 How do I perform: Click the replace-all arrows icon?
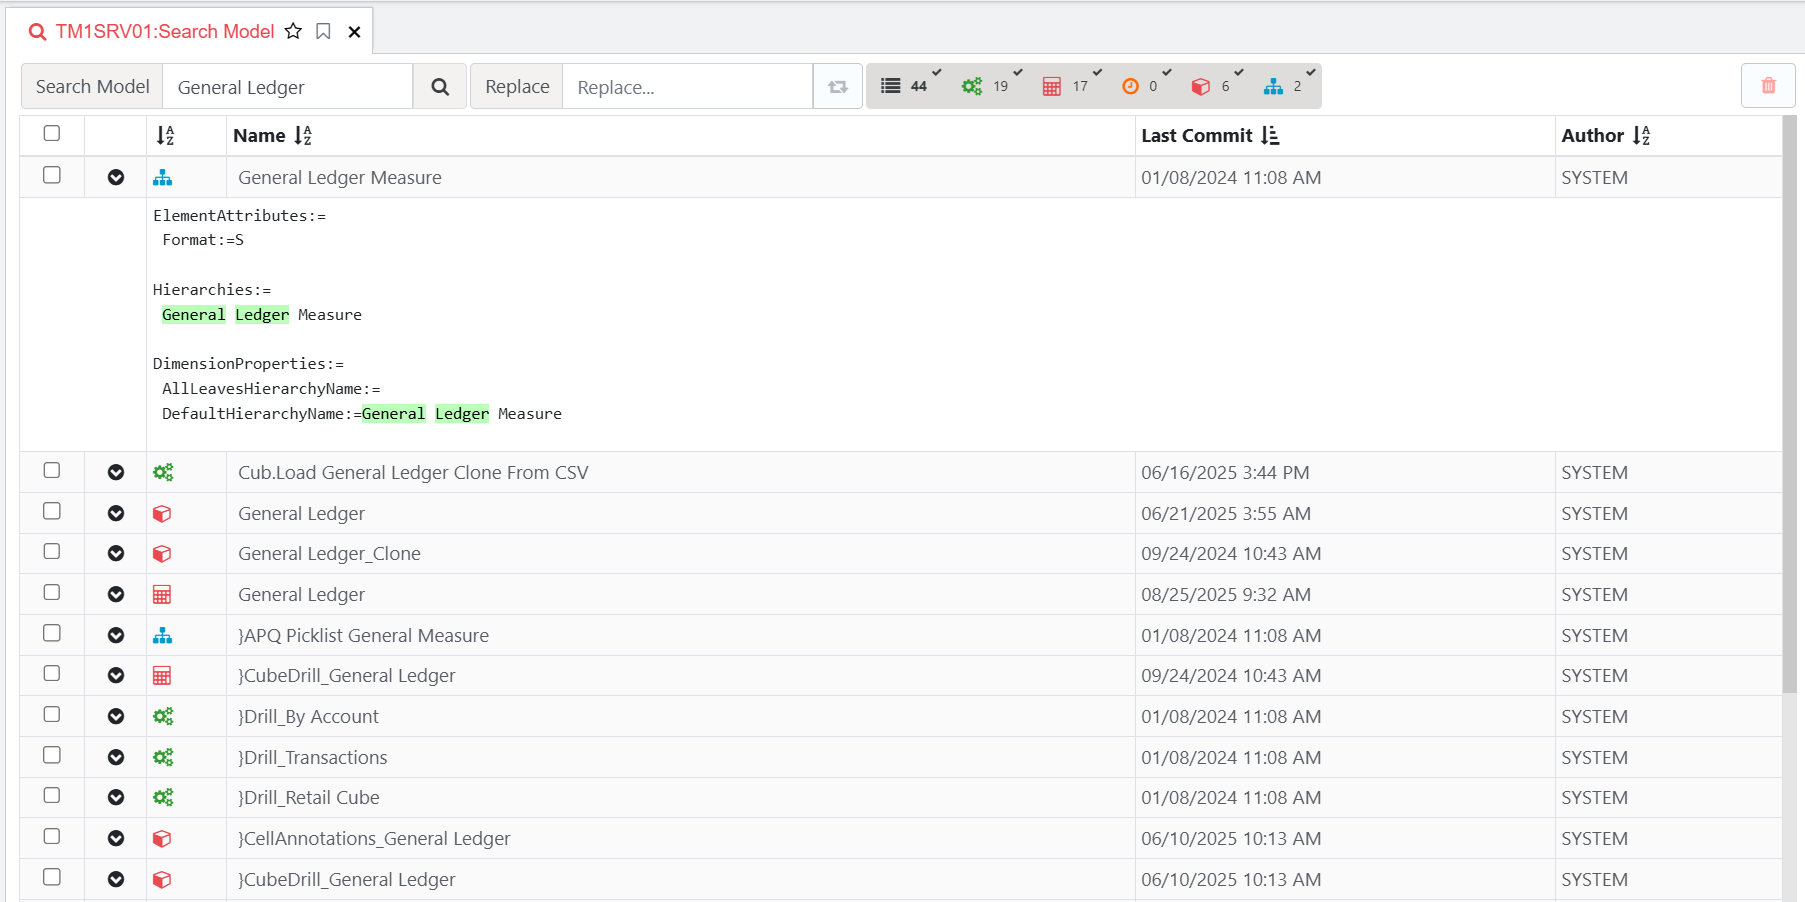point(838,87)
